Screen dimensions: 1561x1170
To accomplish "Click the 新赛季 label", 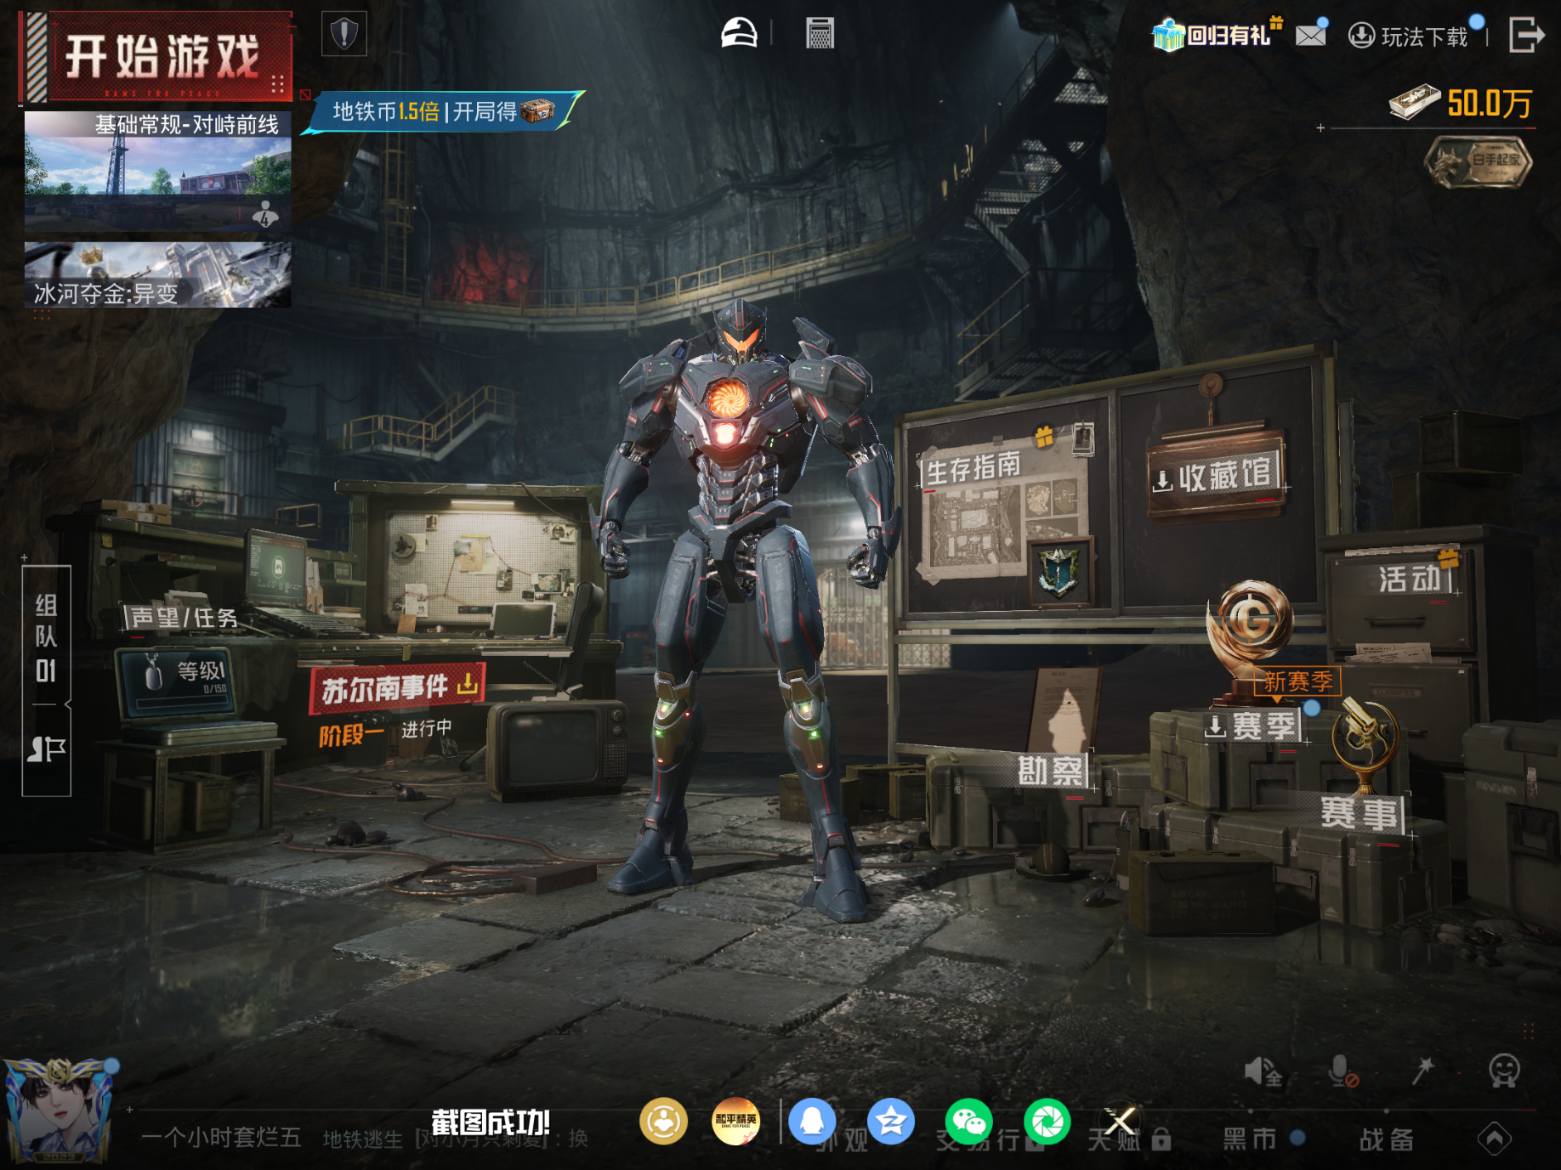I will coord(1297,682).
